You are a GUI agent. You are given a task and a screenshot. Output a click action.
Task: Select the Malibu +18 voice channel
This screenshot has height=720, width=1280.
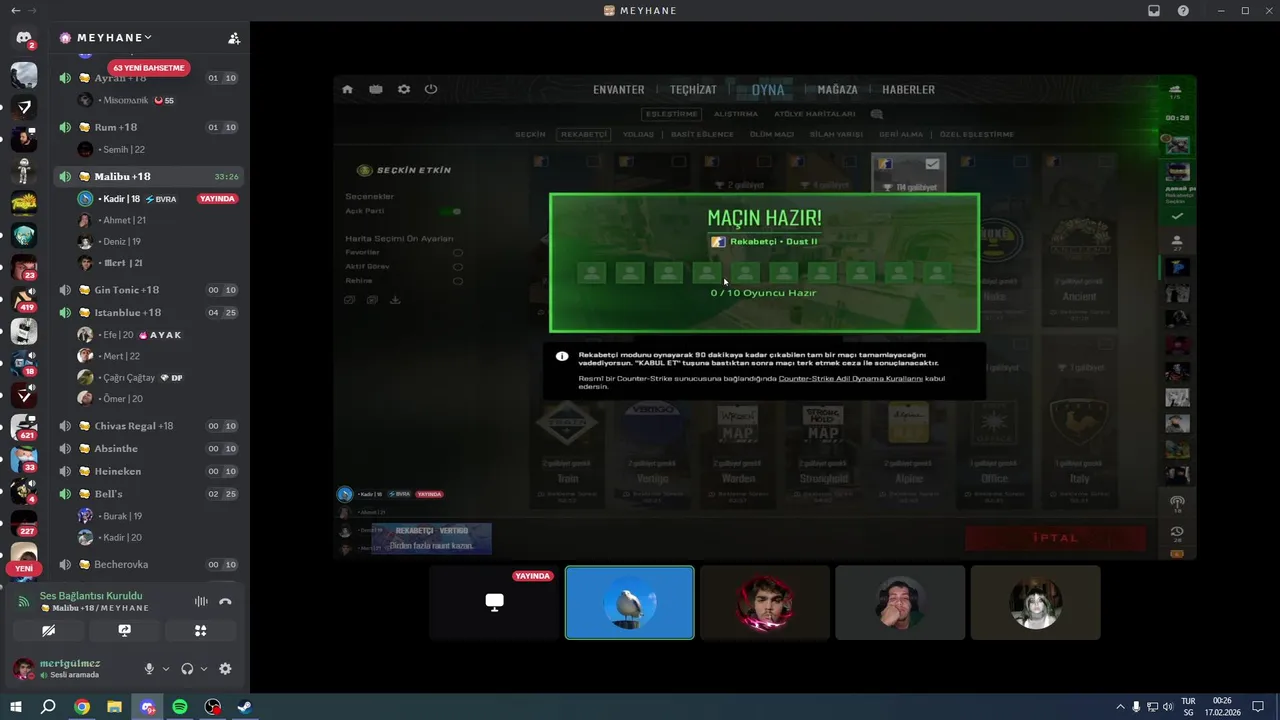(x=150, y=176)
